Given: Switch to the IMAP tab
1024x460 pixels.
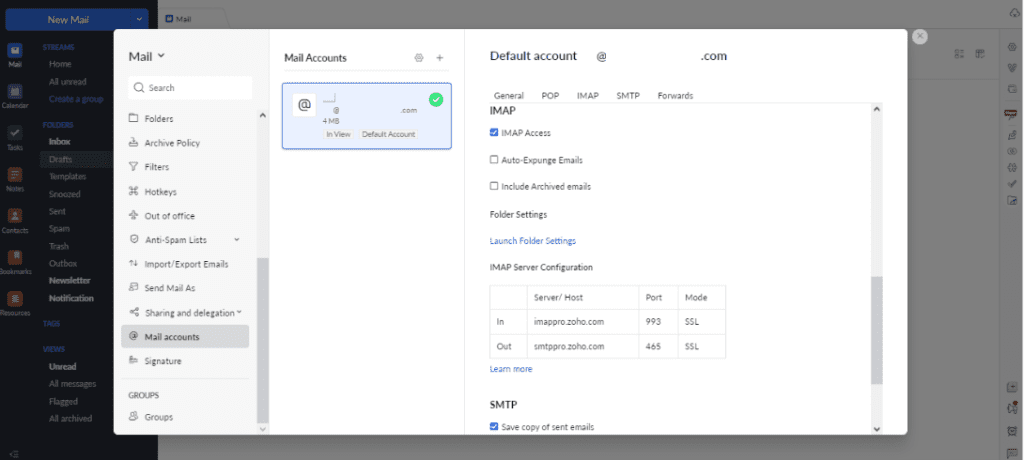Looking at the screenshot, I should [x=588, y=95].
